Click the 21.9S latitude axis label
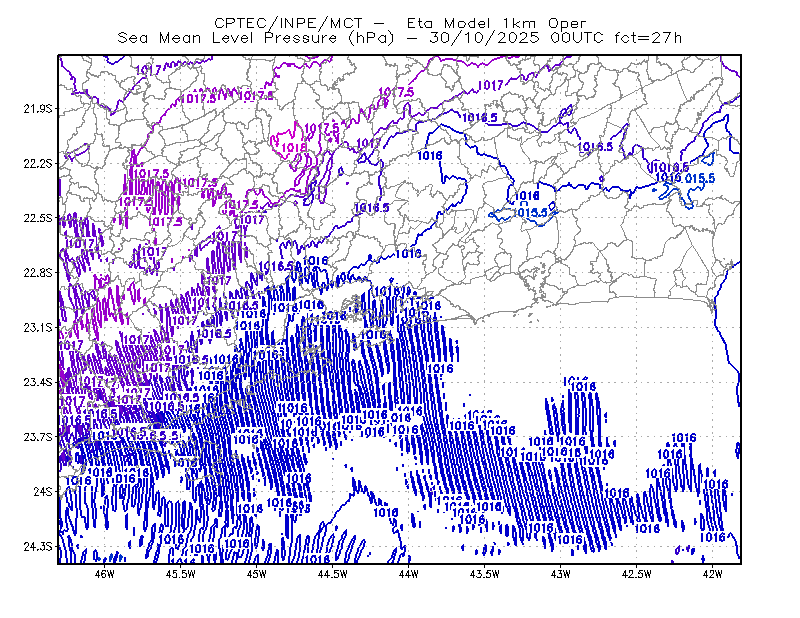This screenshot has width=800, height=618. click(38, 109)
